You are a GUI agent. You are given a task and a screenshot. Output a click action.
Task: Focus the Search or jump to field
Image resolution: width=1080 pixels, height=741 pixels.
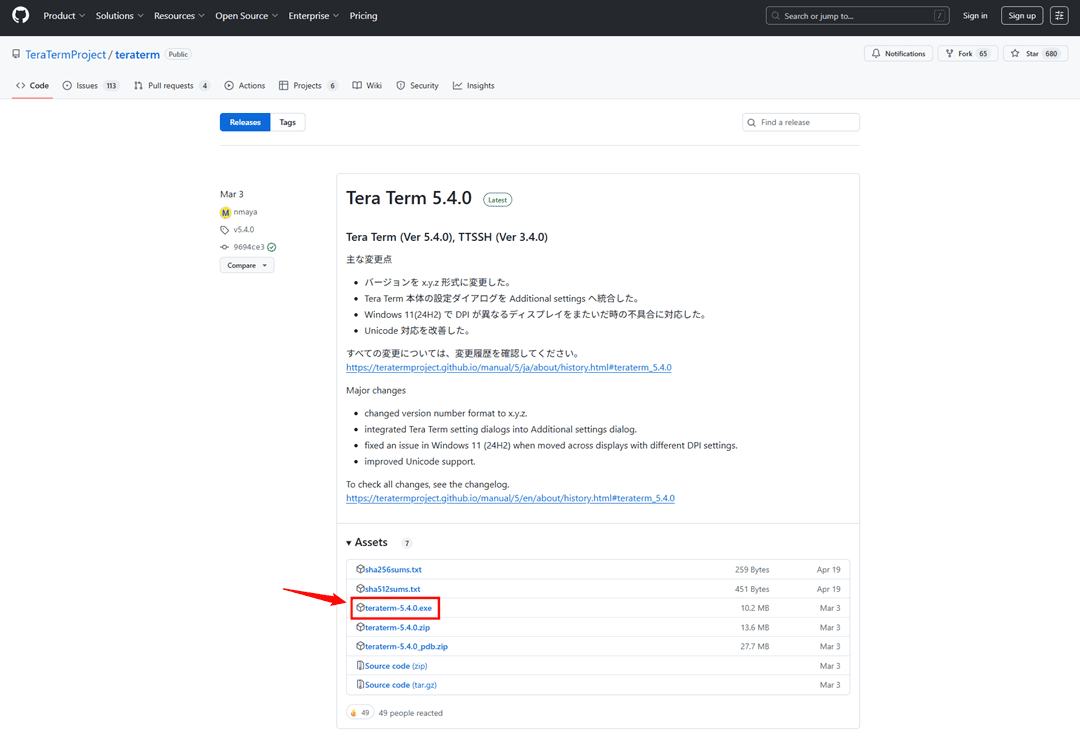tap(858, 16)
